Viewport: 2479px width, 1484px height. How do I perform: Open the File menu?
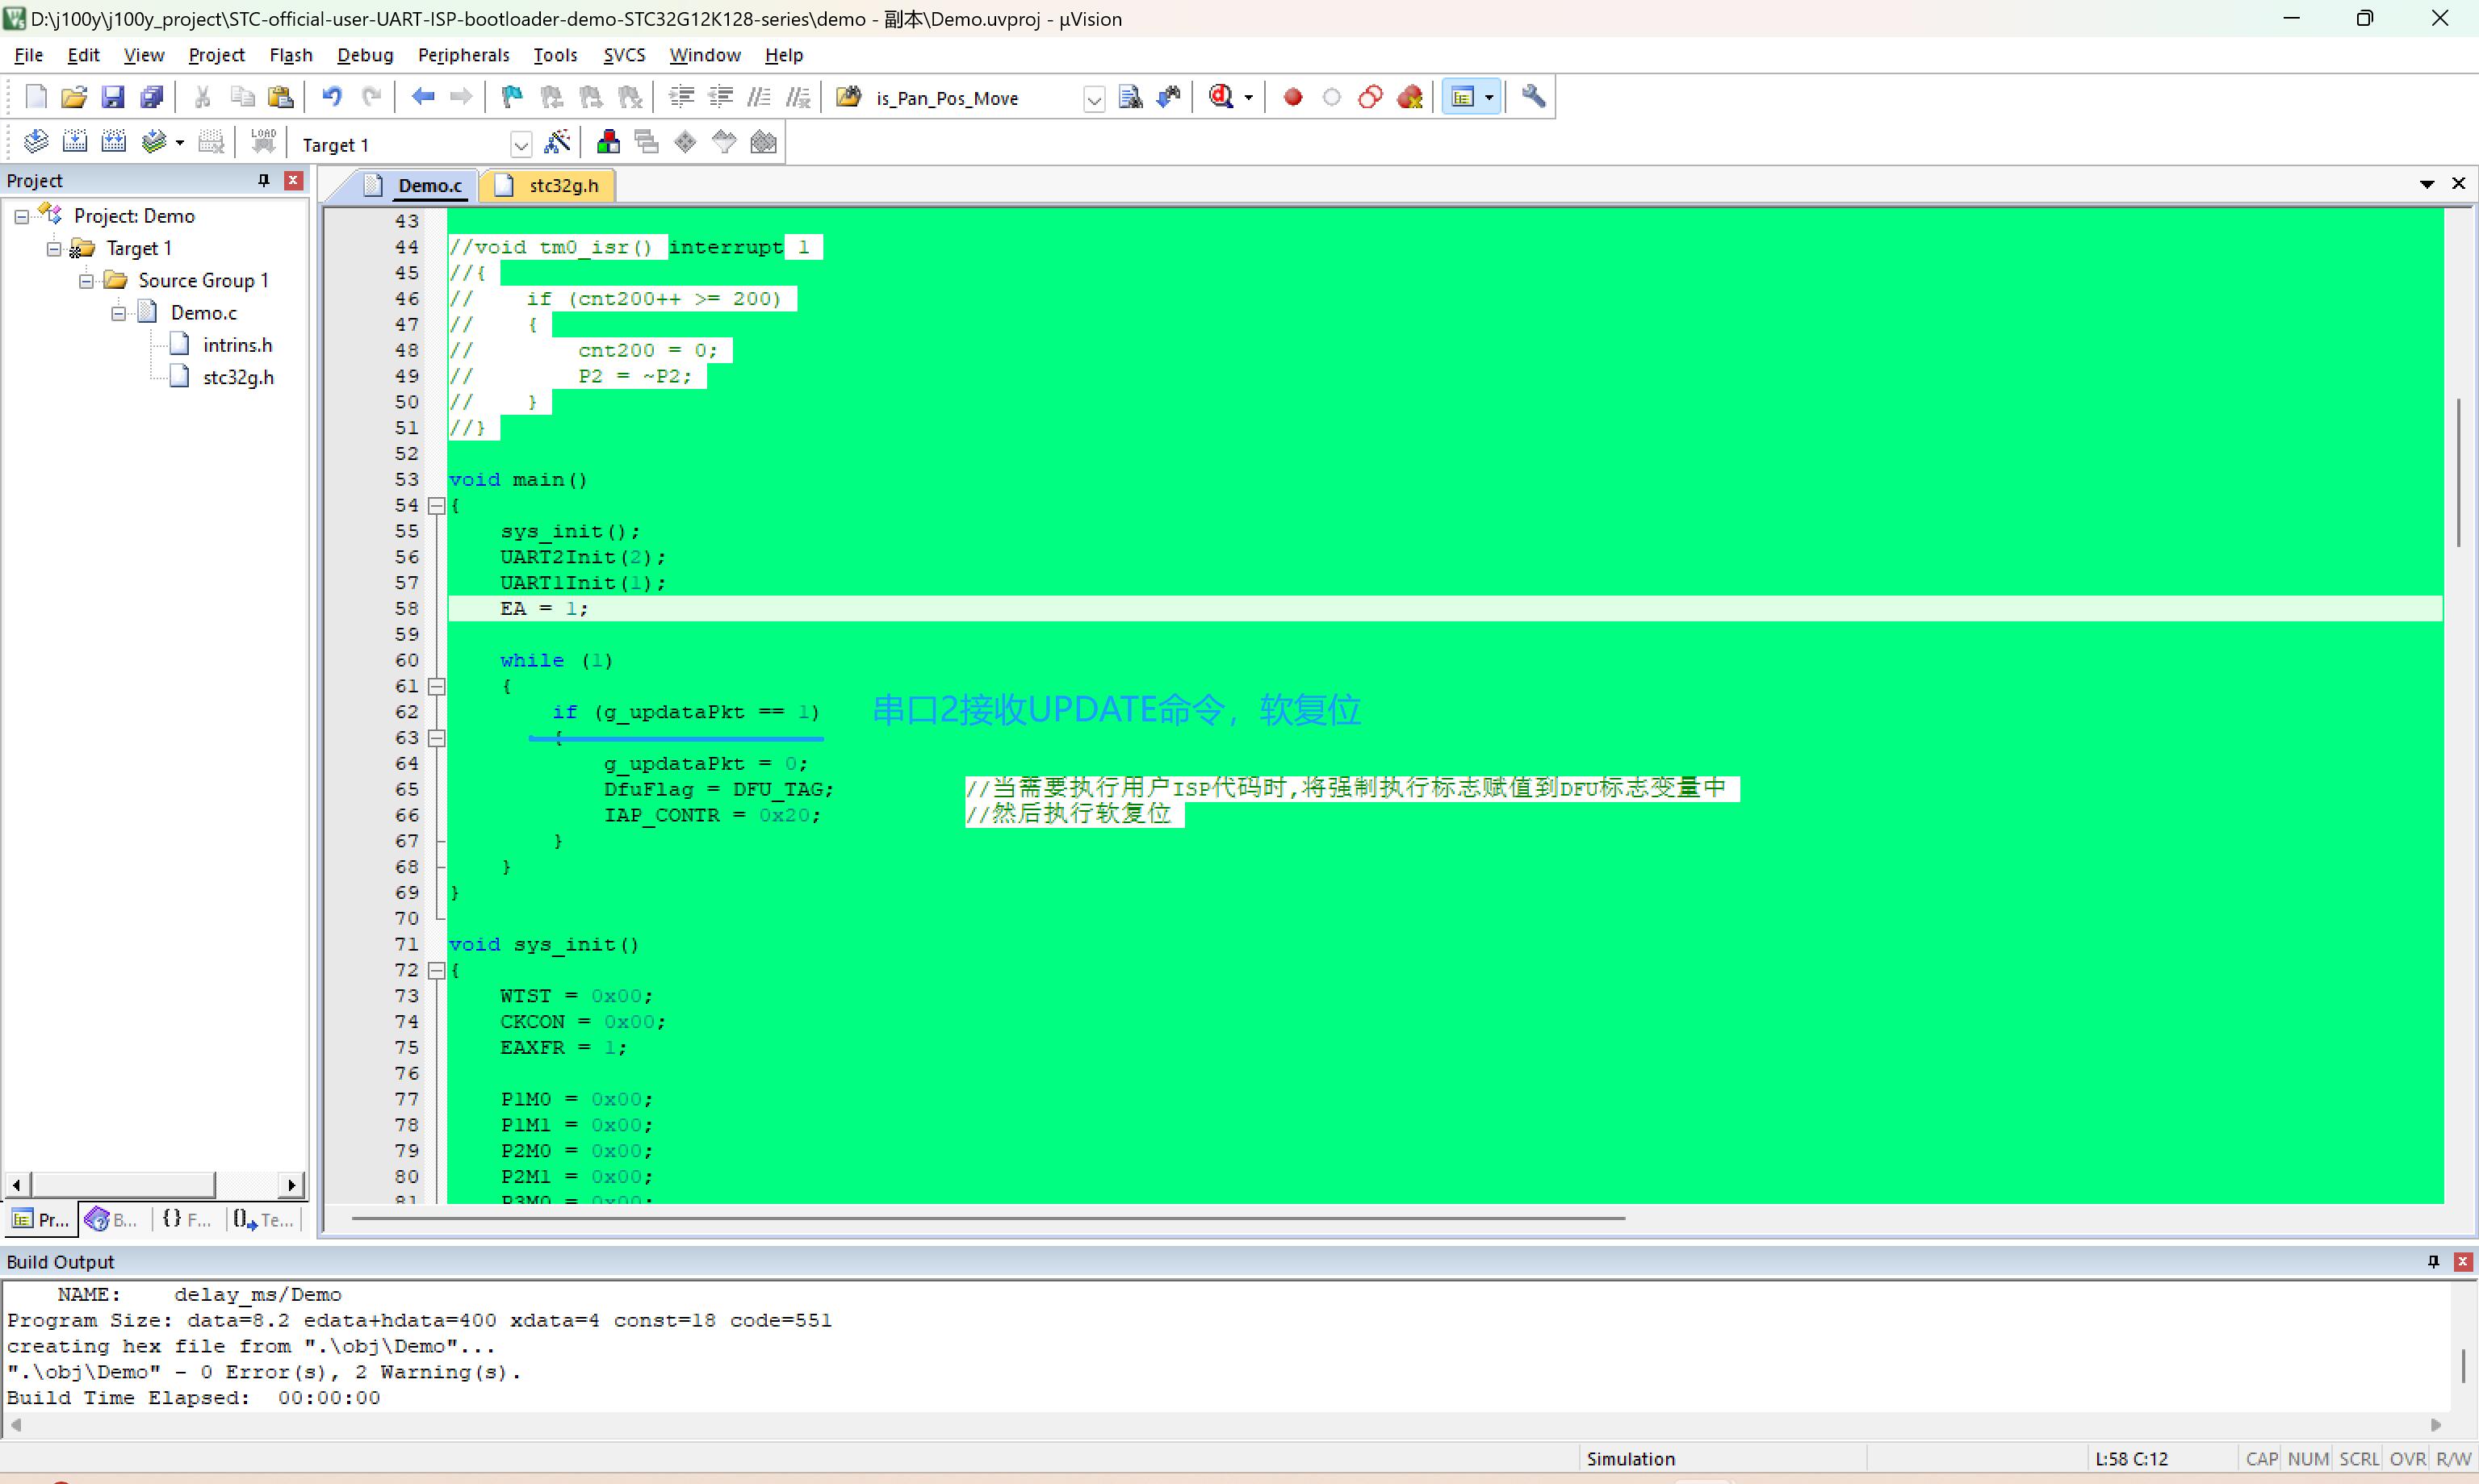click(29, 55)
